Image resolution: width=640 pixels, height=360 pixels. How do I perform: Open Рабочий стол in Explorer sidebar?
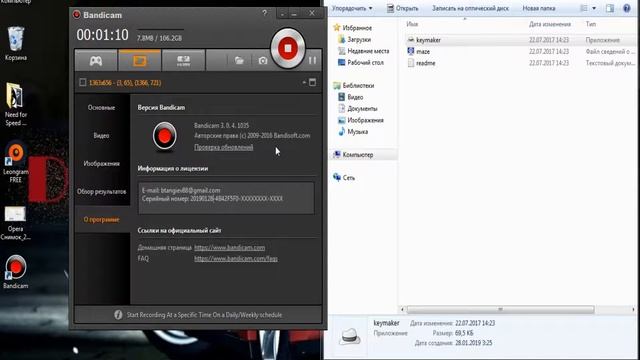360,62
